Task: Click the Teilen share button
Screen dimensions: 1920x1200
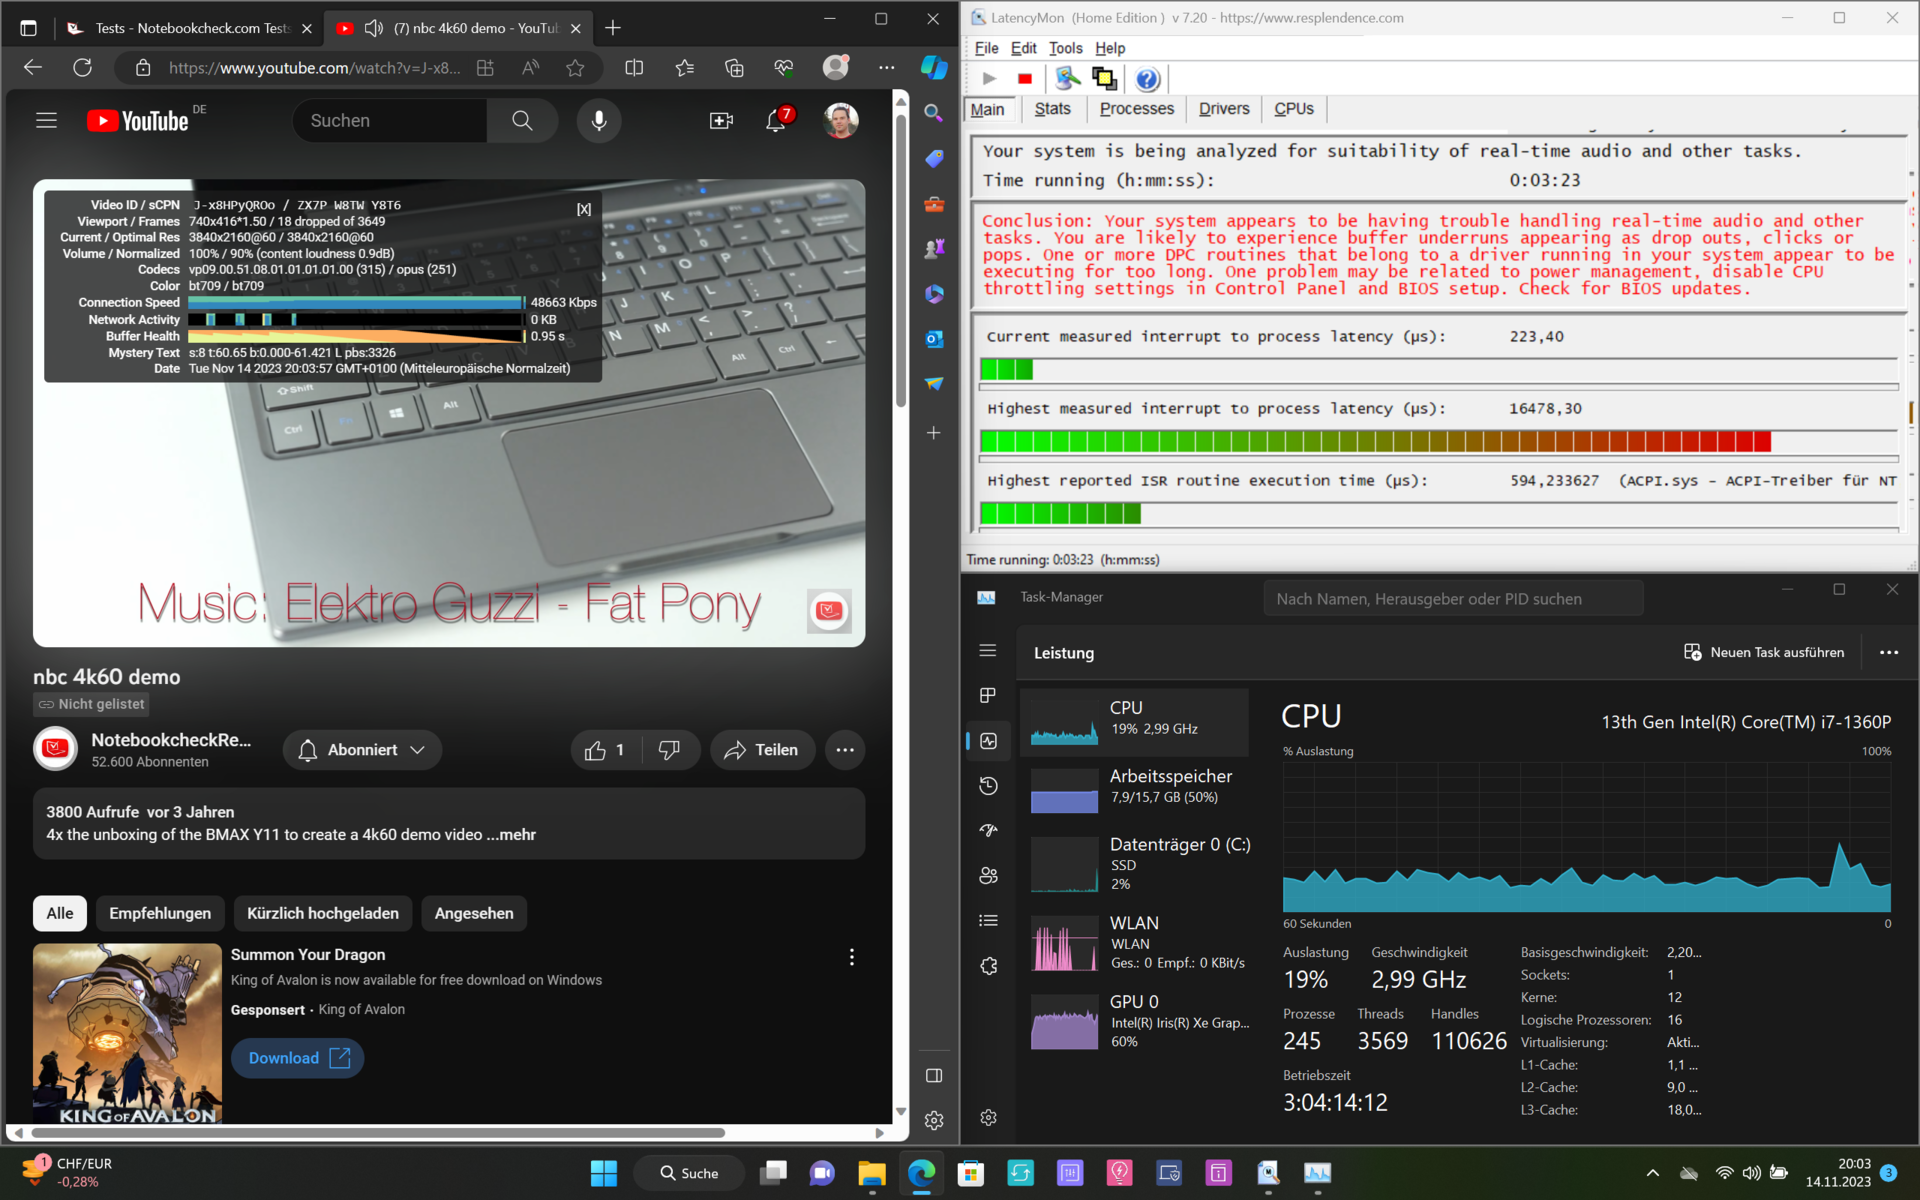Action: [x=762, y=750]
